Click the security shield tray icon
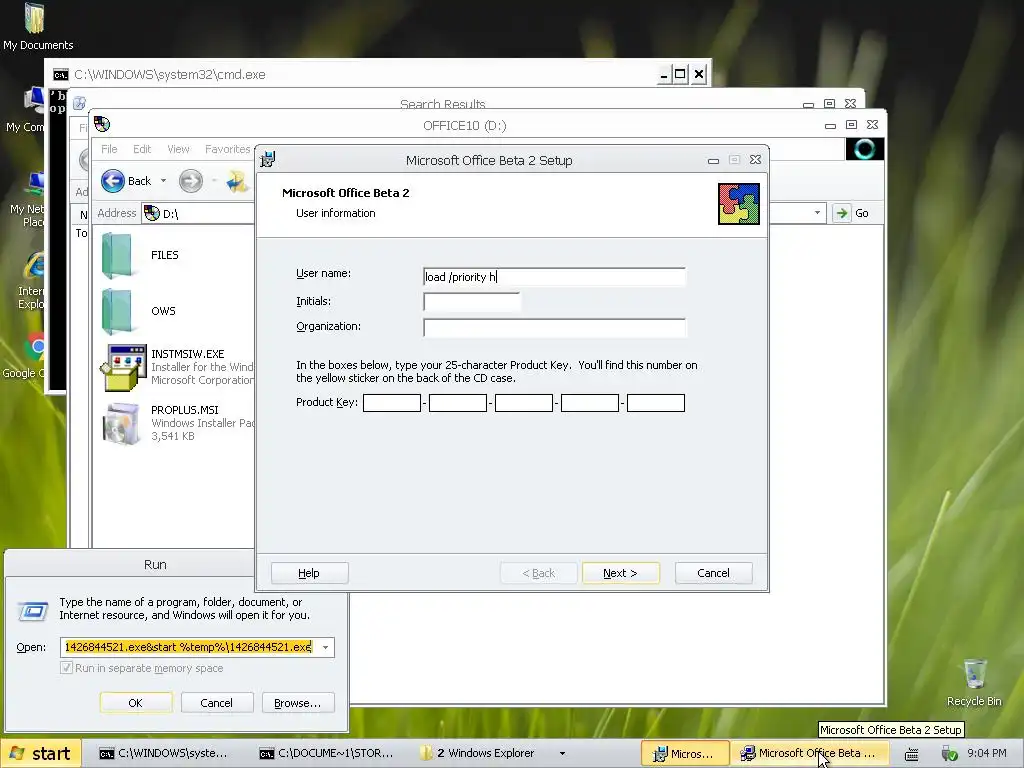 click(949, 754)
